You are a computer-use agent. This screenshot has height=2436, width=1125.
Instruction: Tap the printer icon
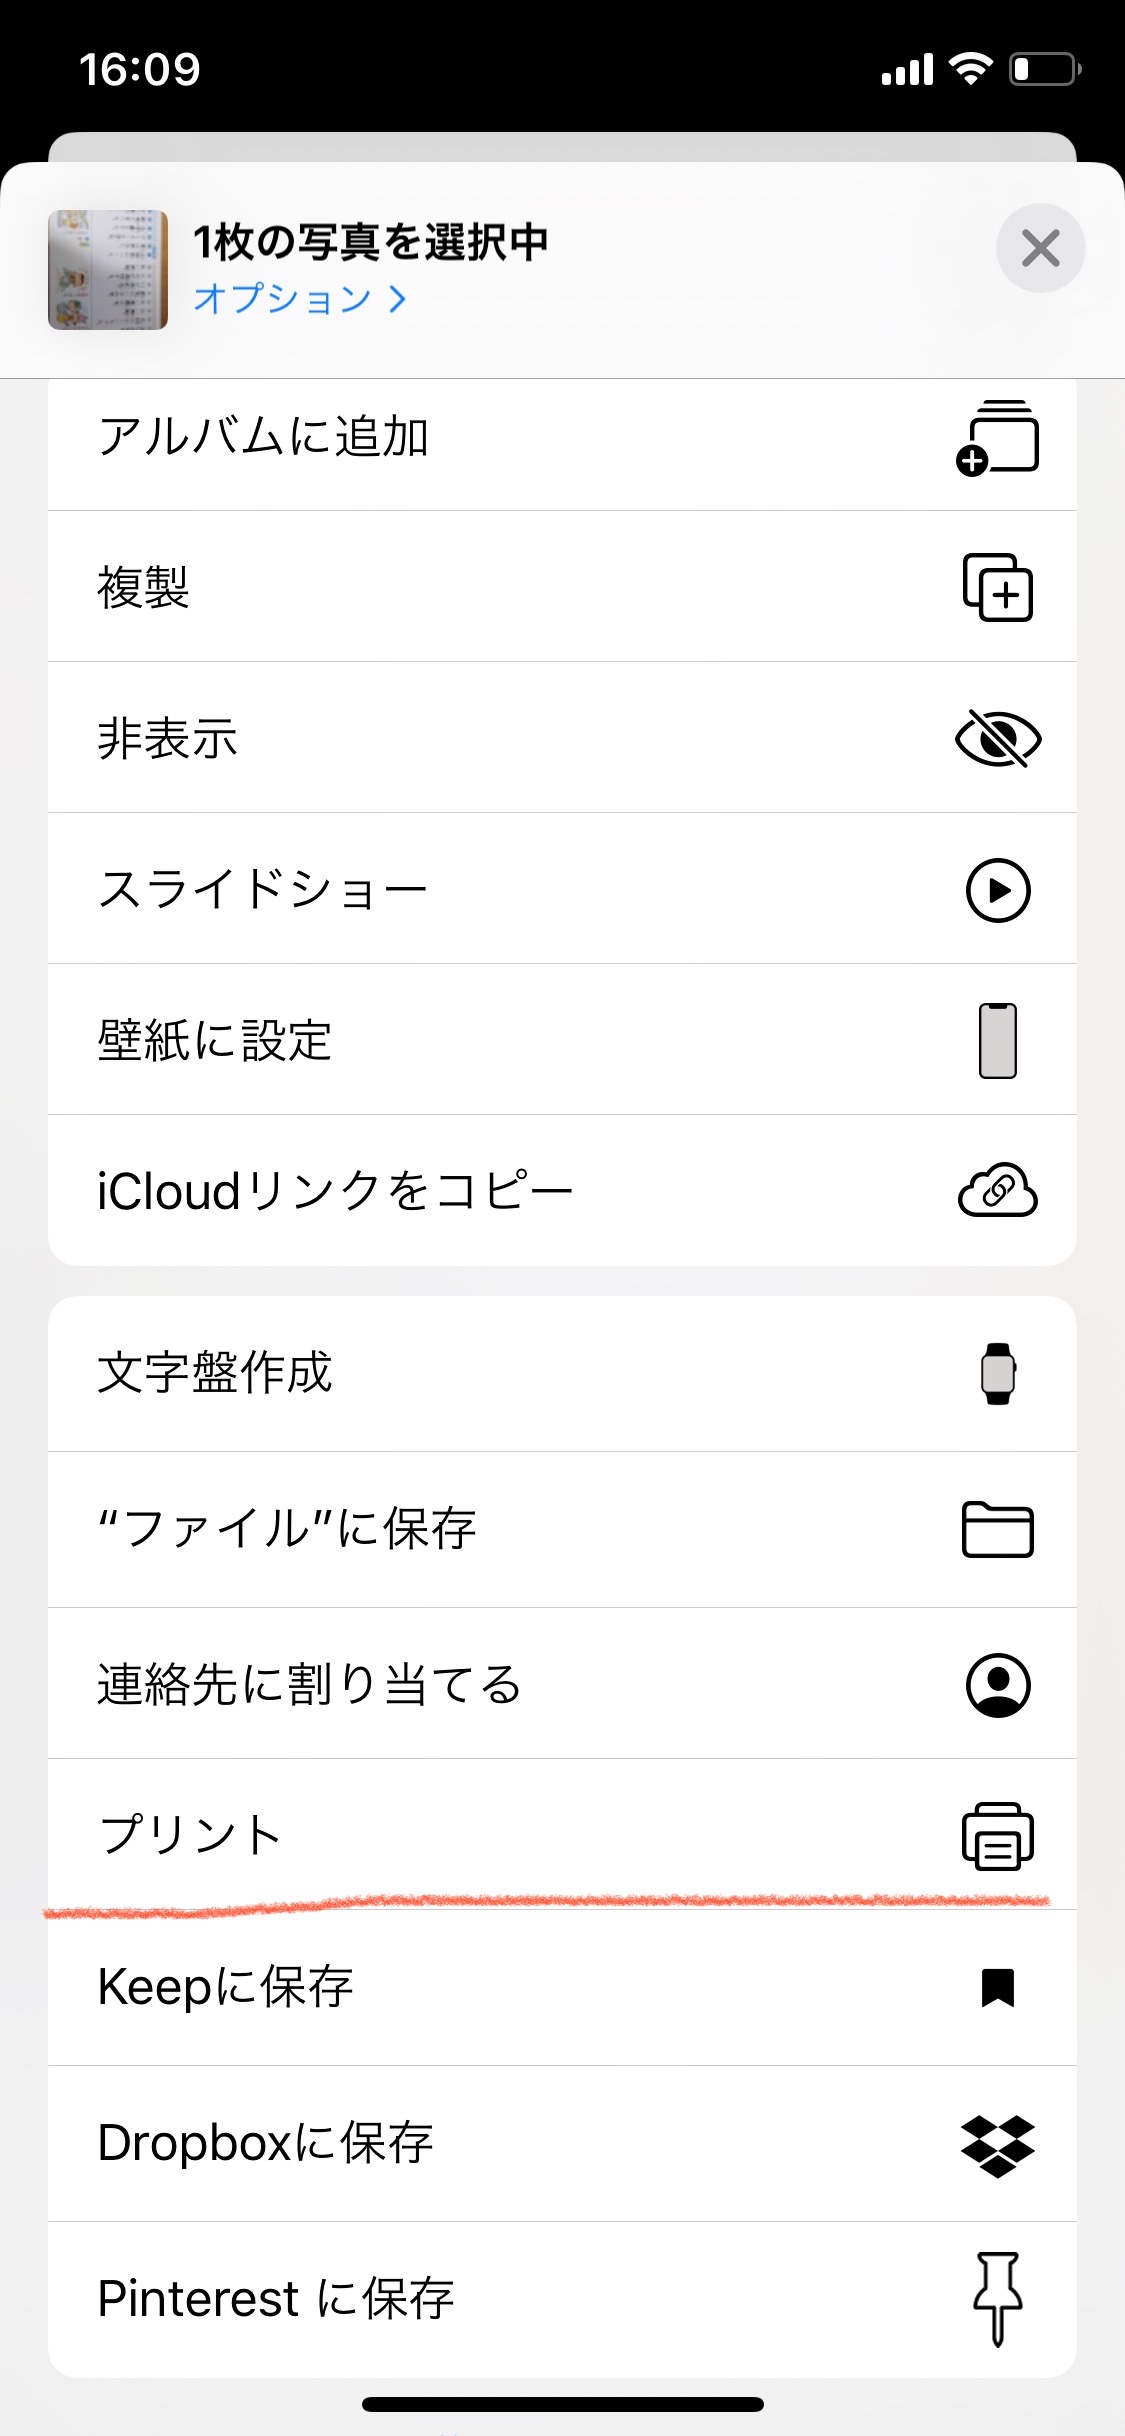[x=997, y=1836]
